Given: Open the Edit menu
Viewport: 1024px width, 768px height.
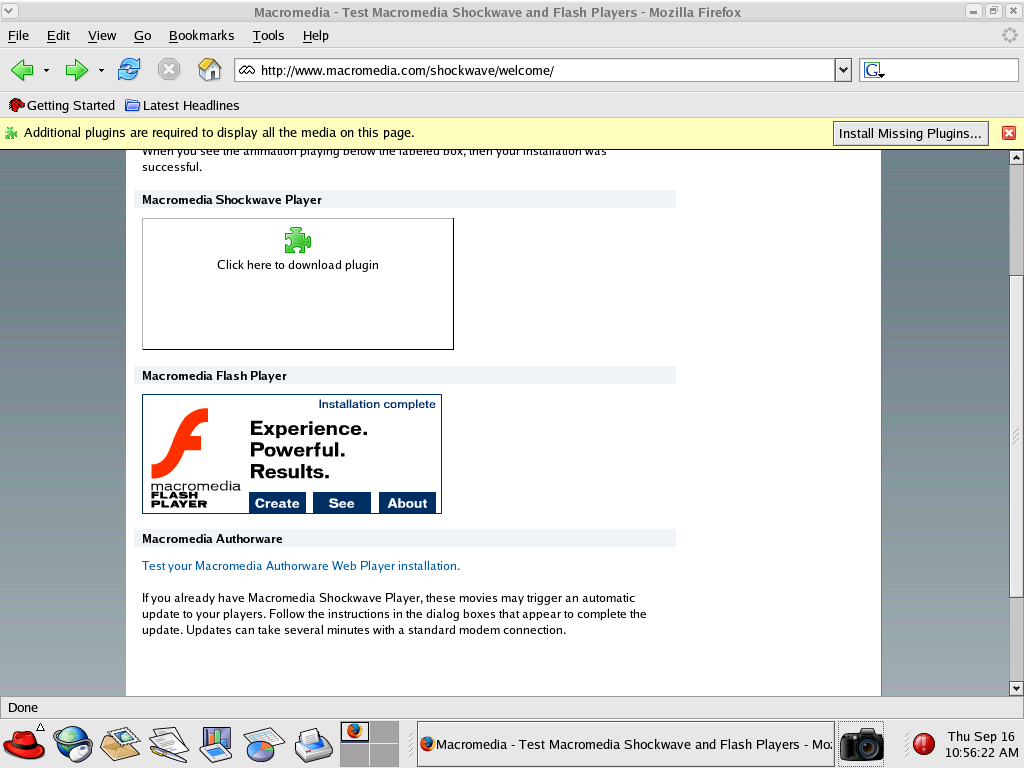Looking at the screenshot, I should [x=58, y=36].
